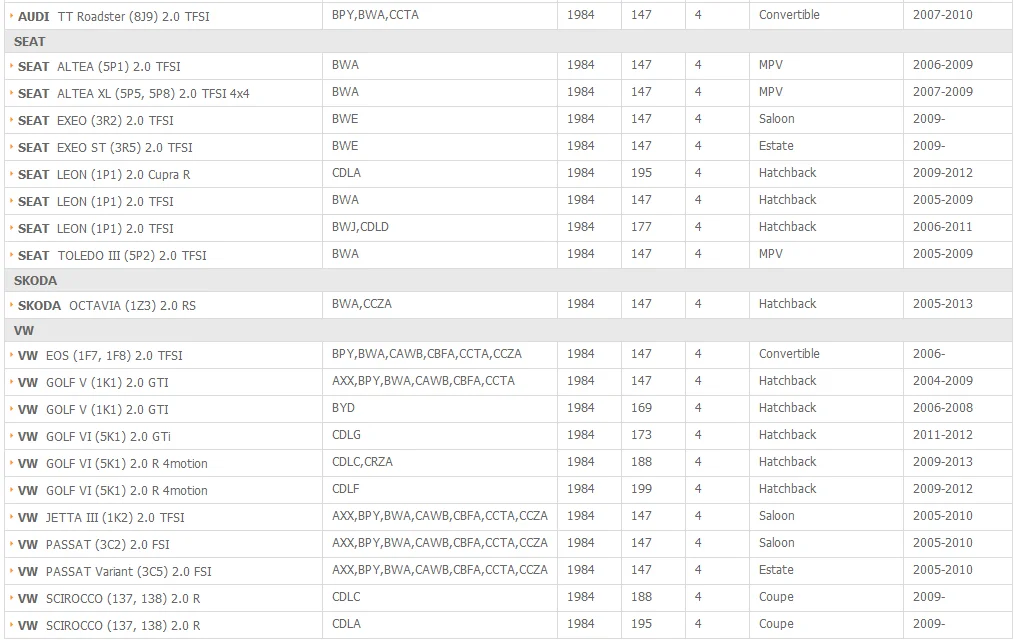
Task: Expand arrow beside VW PASSAT Variant (3C5)
Action: pos(12,571)
